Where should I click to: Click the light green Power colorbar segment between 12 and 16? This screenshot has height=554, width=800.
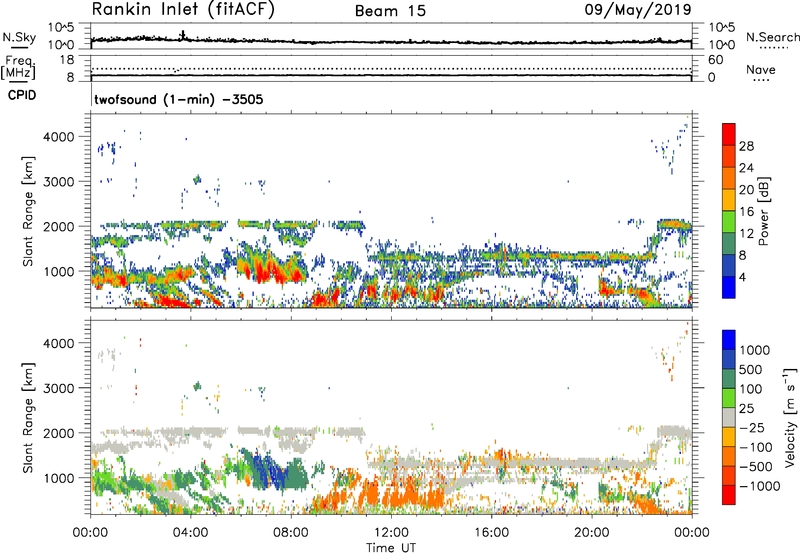click(729, 222)
